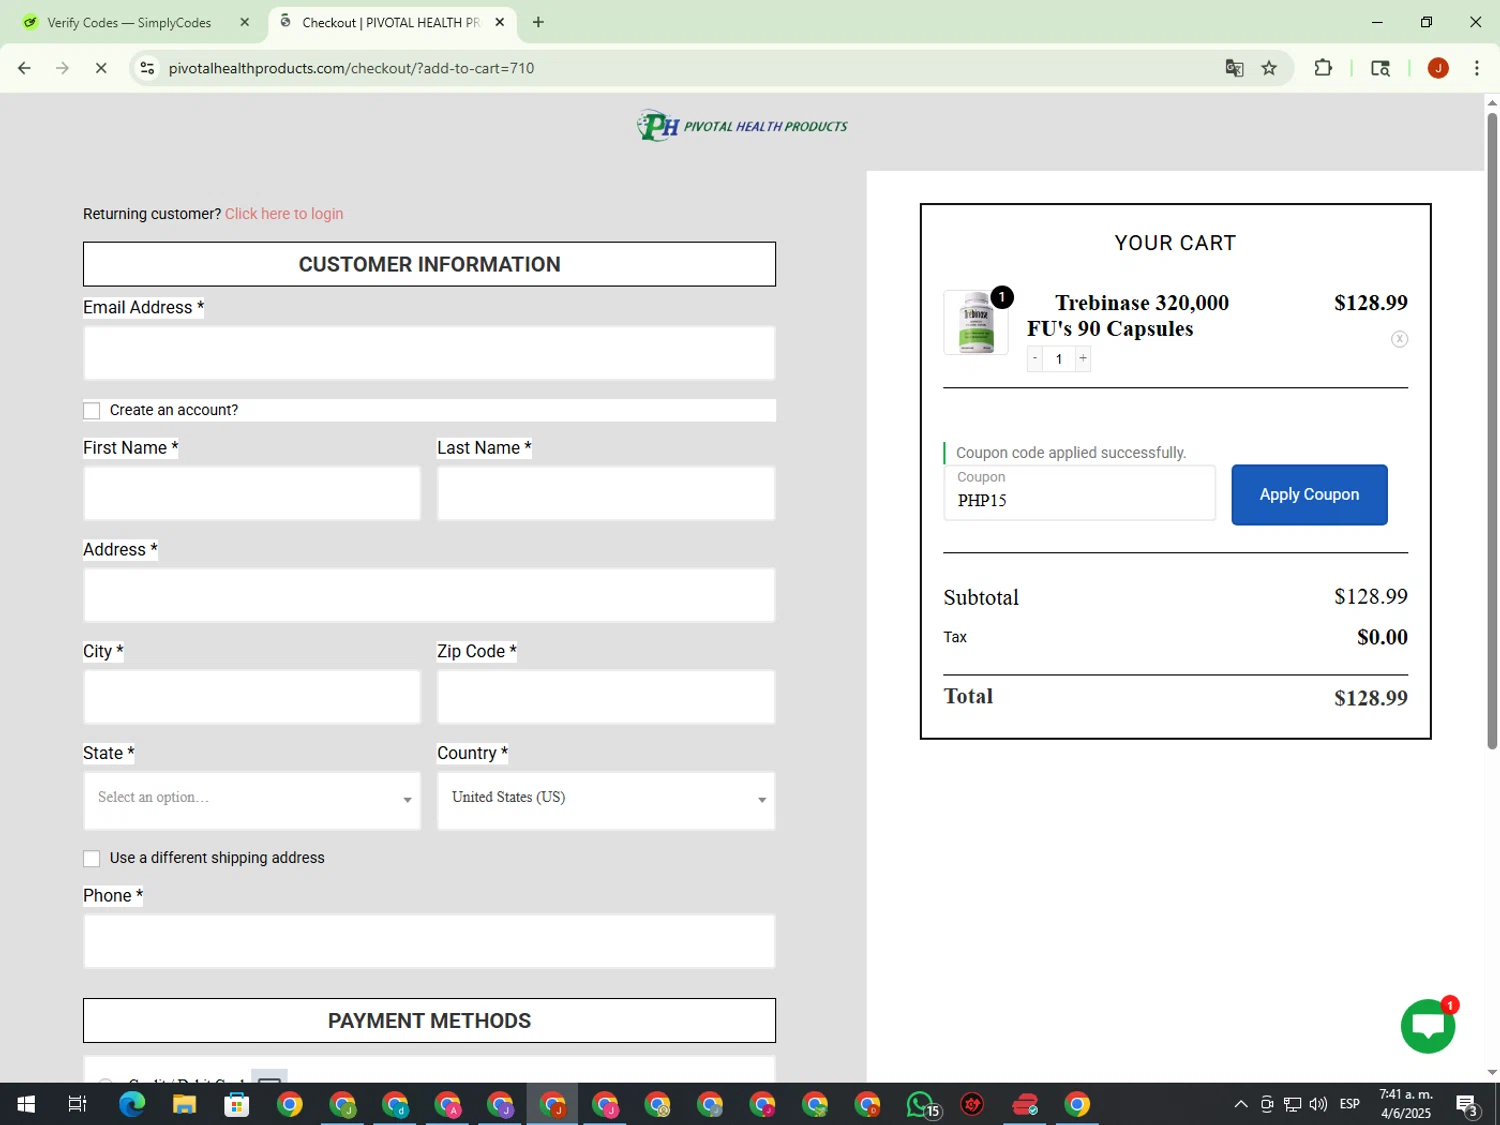Open Task View on the taskbar
1500x1125 pixels.
(77, 1104)
